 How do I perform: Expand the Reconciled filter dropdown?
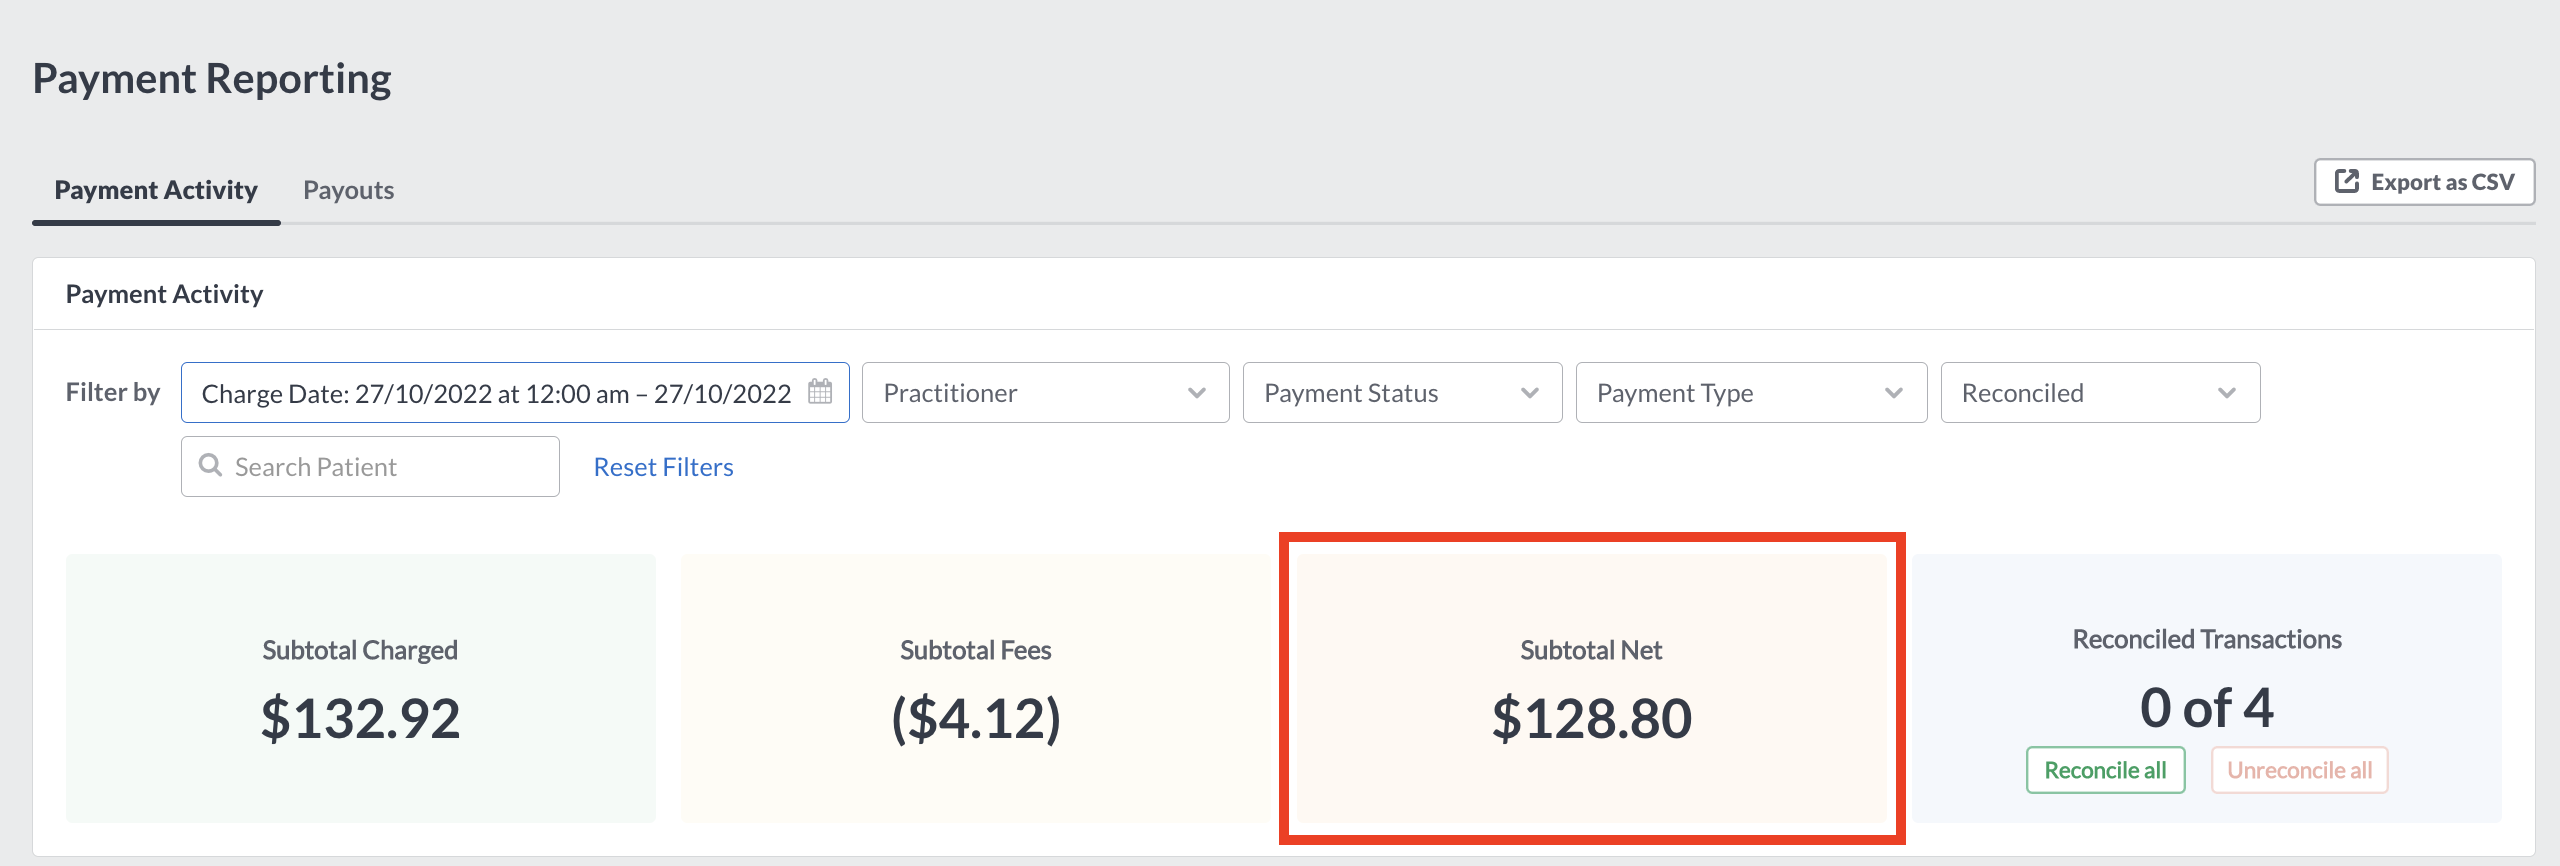[2100, 393]
